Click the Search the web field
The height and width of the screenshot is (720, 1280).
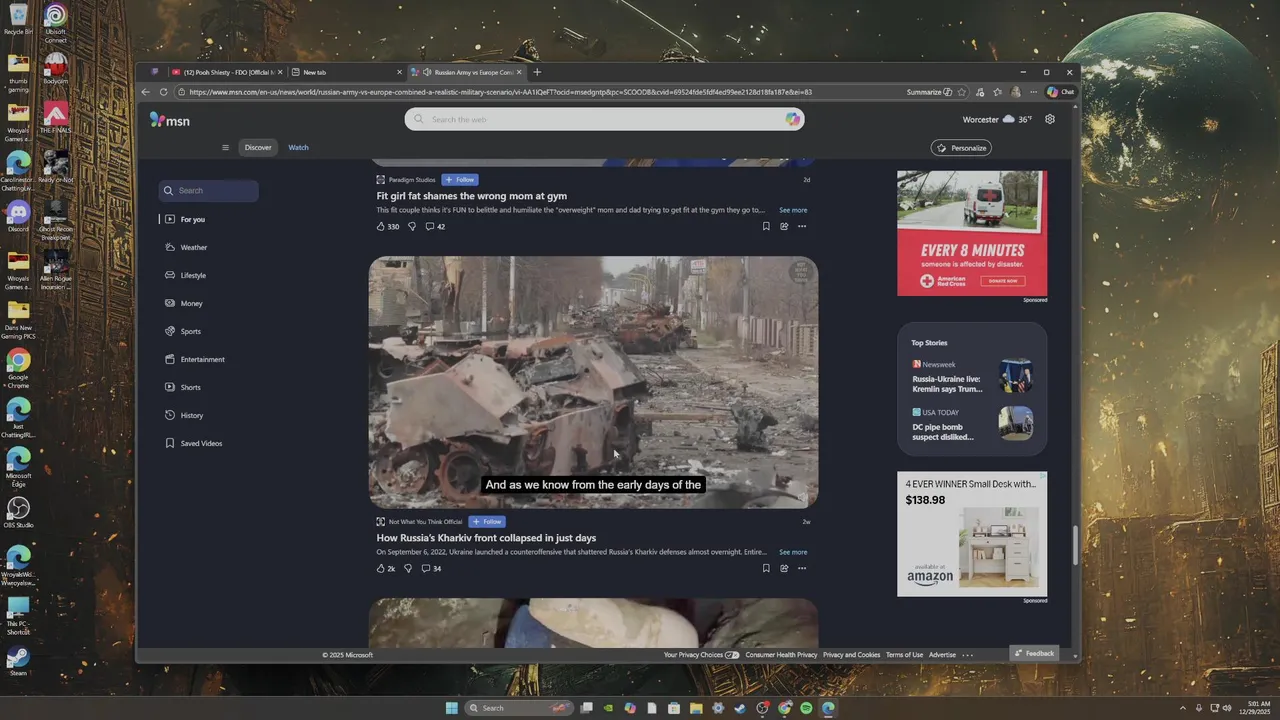click(604, 119)
